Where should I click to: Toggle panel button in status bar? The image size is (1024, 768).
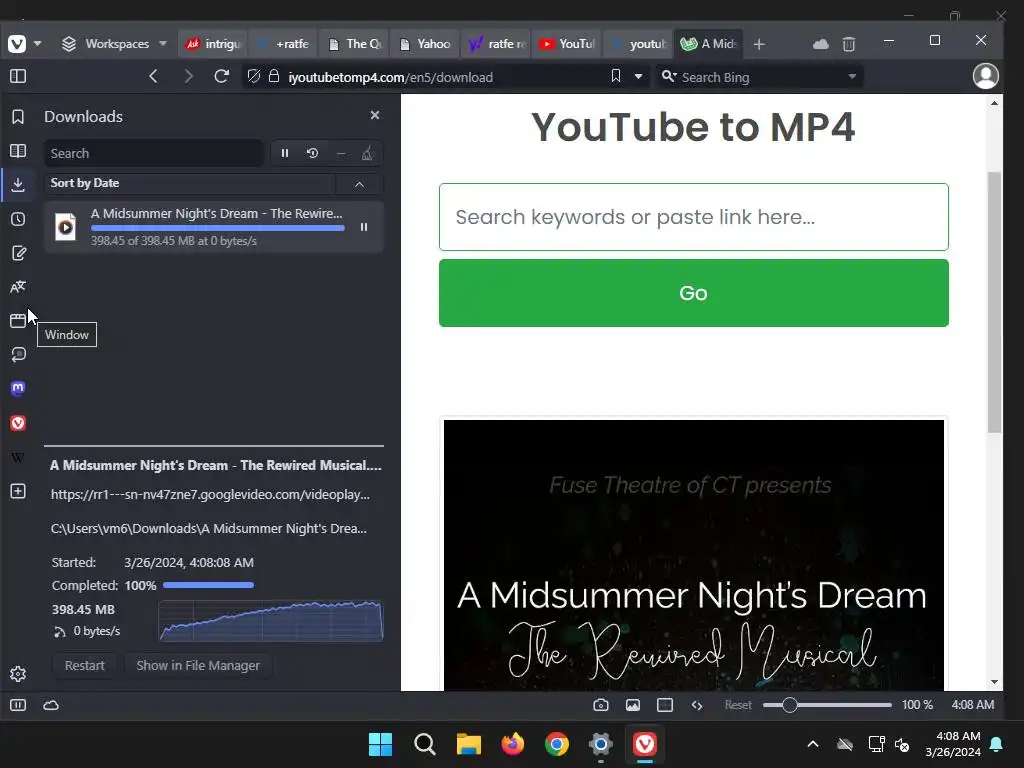click(x=18, y=705)
